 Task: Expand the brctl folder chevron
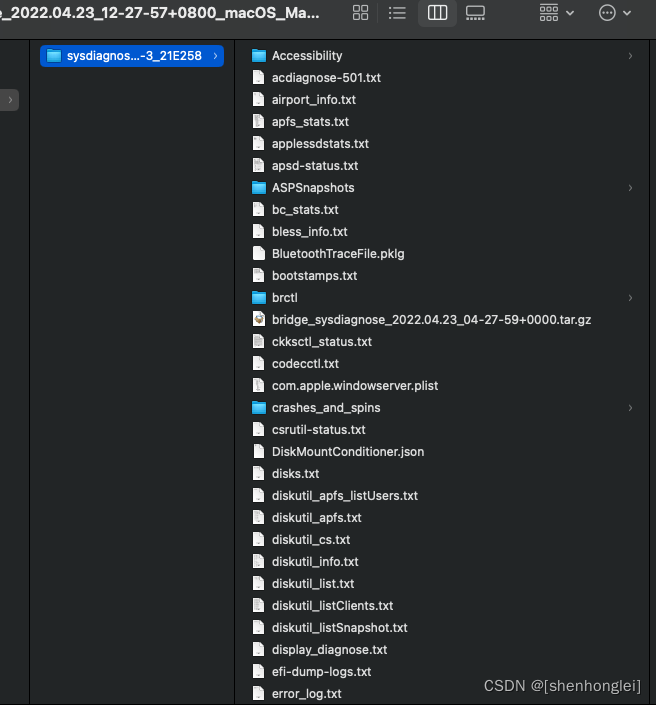pos(630,298)
